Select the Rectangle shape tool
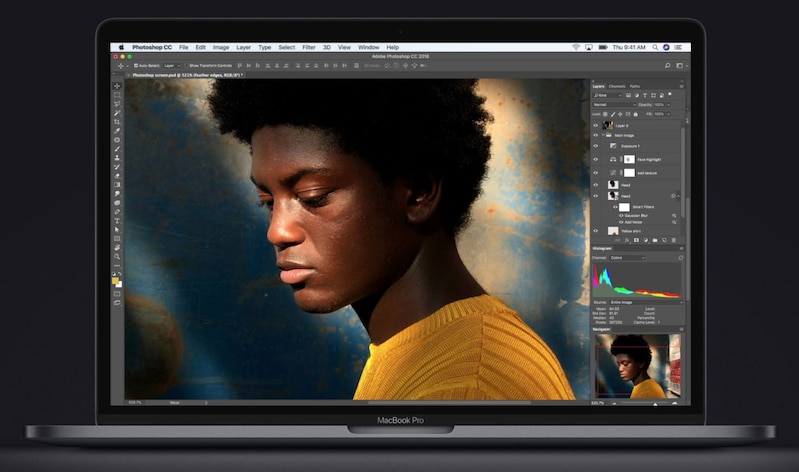 (x=117, y=239)
